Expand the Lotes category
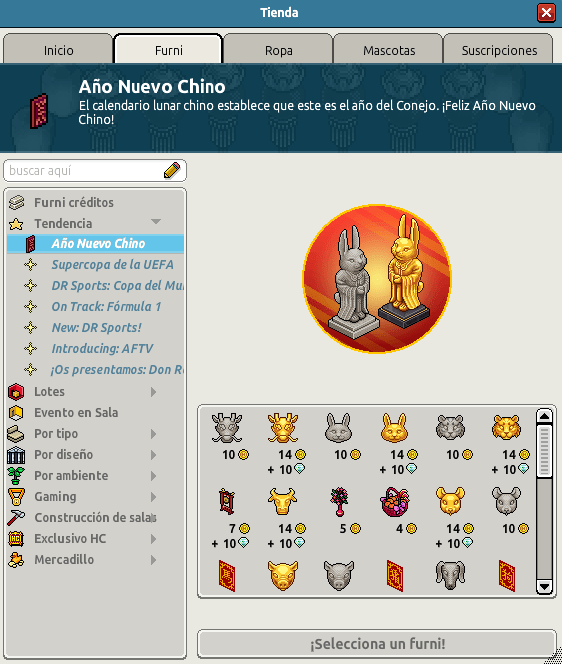The width and height of the screenshot is (562, 664). click(x=154, y=392)
